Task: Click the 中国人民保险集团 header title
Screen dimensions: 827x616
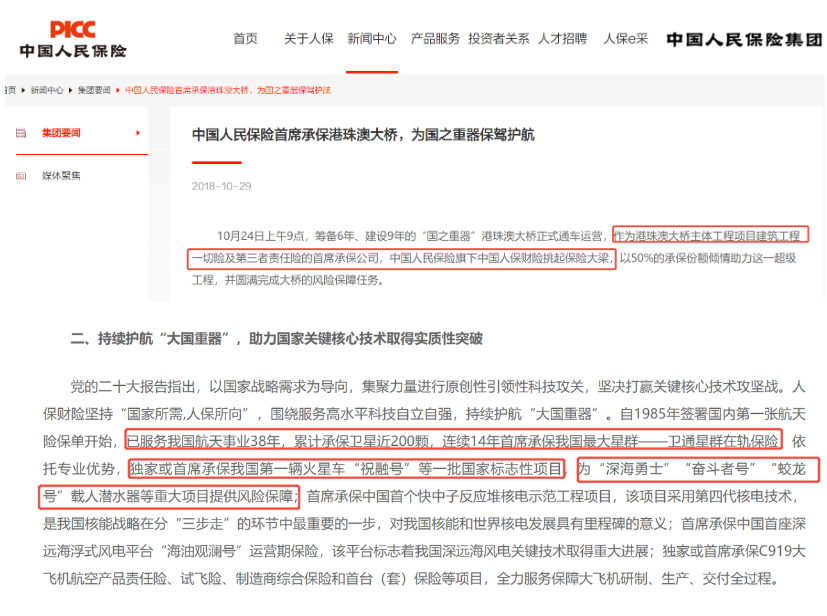Action: click(x=744, y=40)
